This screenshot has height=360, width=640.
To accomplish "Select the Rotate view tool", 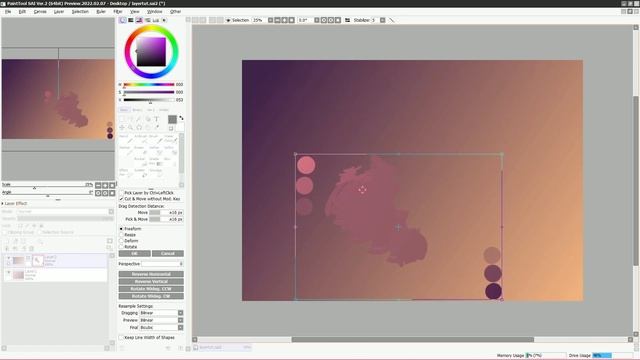I will click(139, 128).
